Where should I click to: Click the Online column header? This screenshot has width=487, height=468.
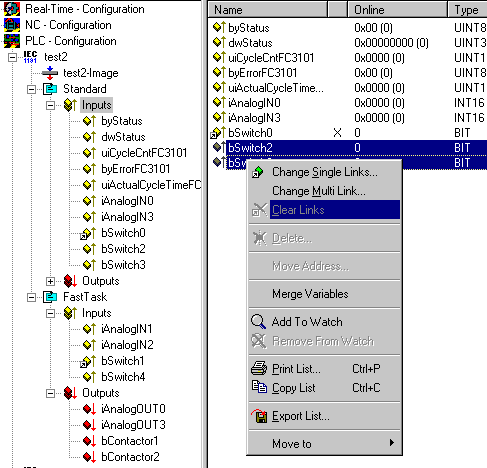coord(397,10)
